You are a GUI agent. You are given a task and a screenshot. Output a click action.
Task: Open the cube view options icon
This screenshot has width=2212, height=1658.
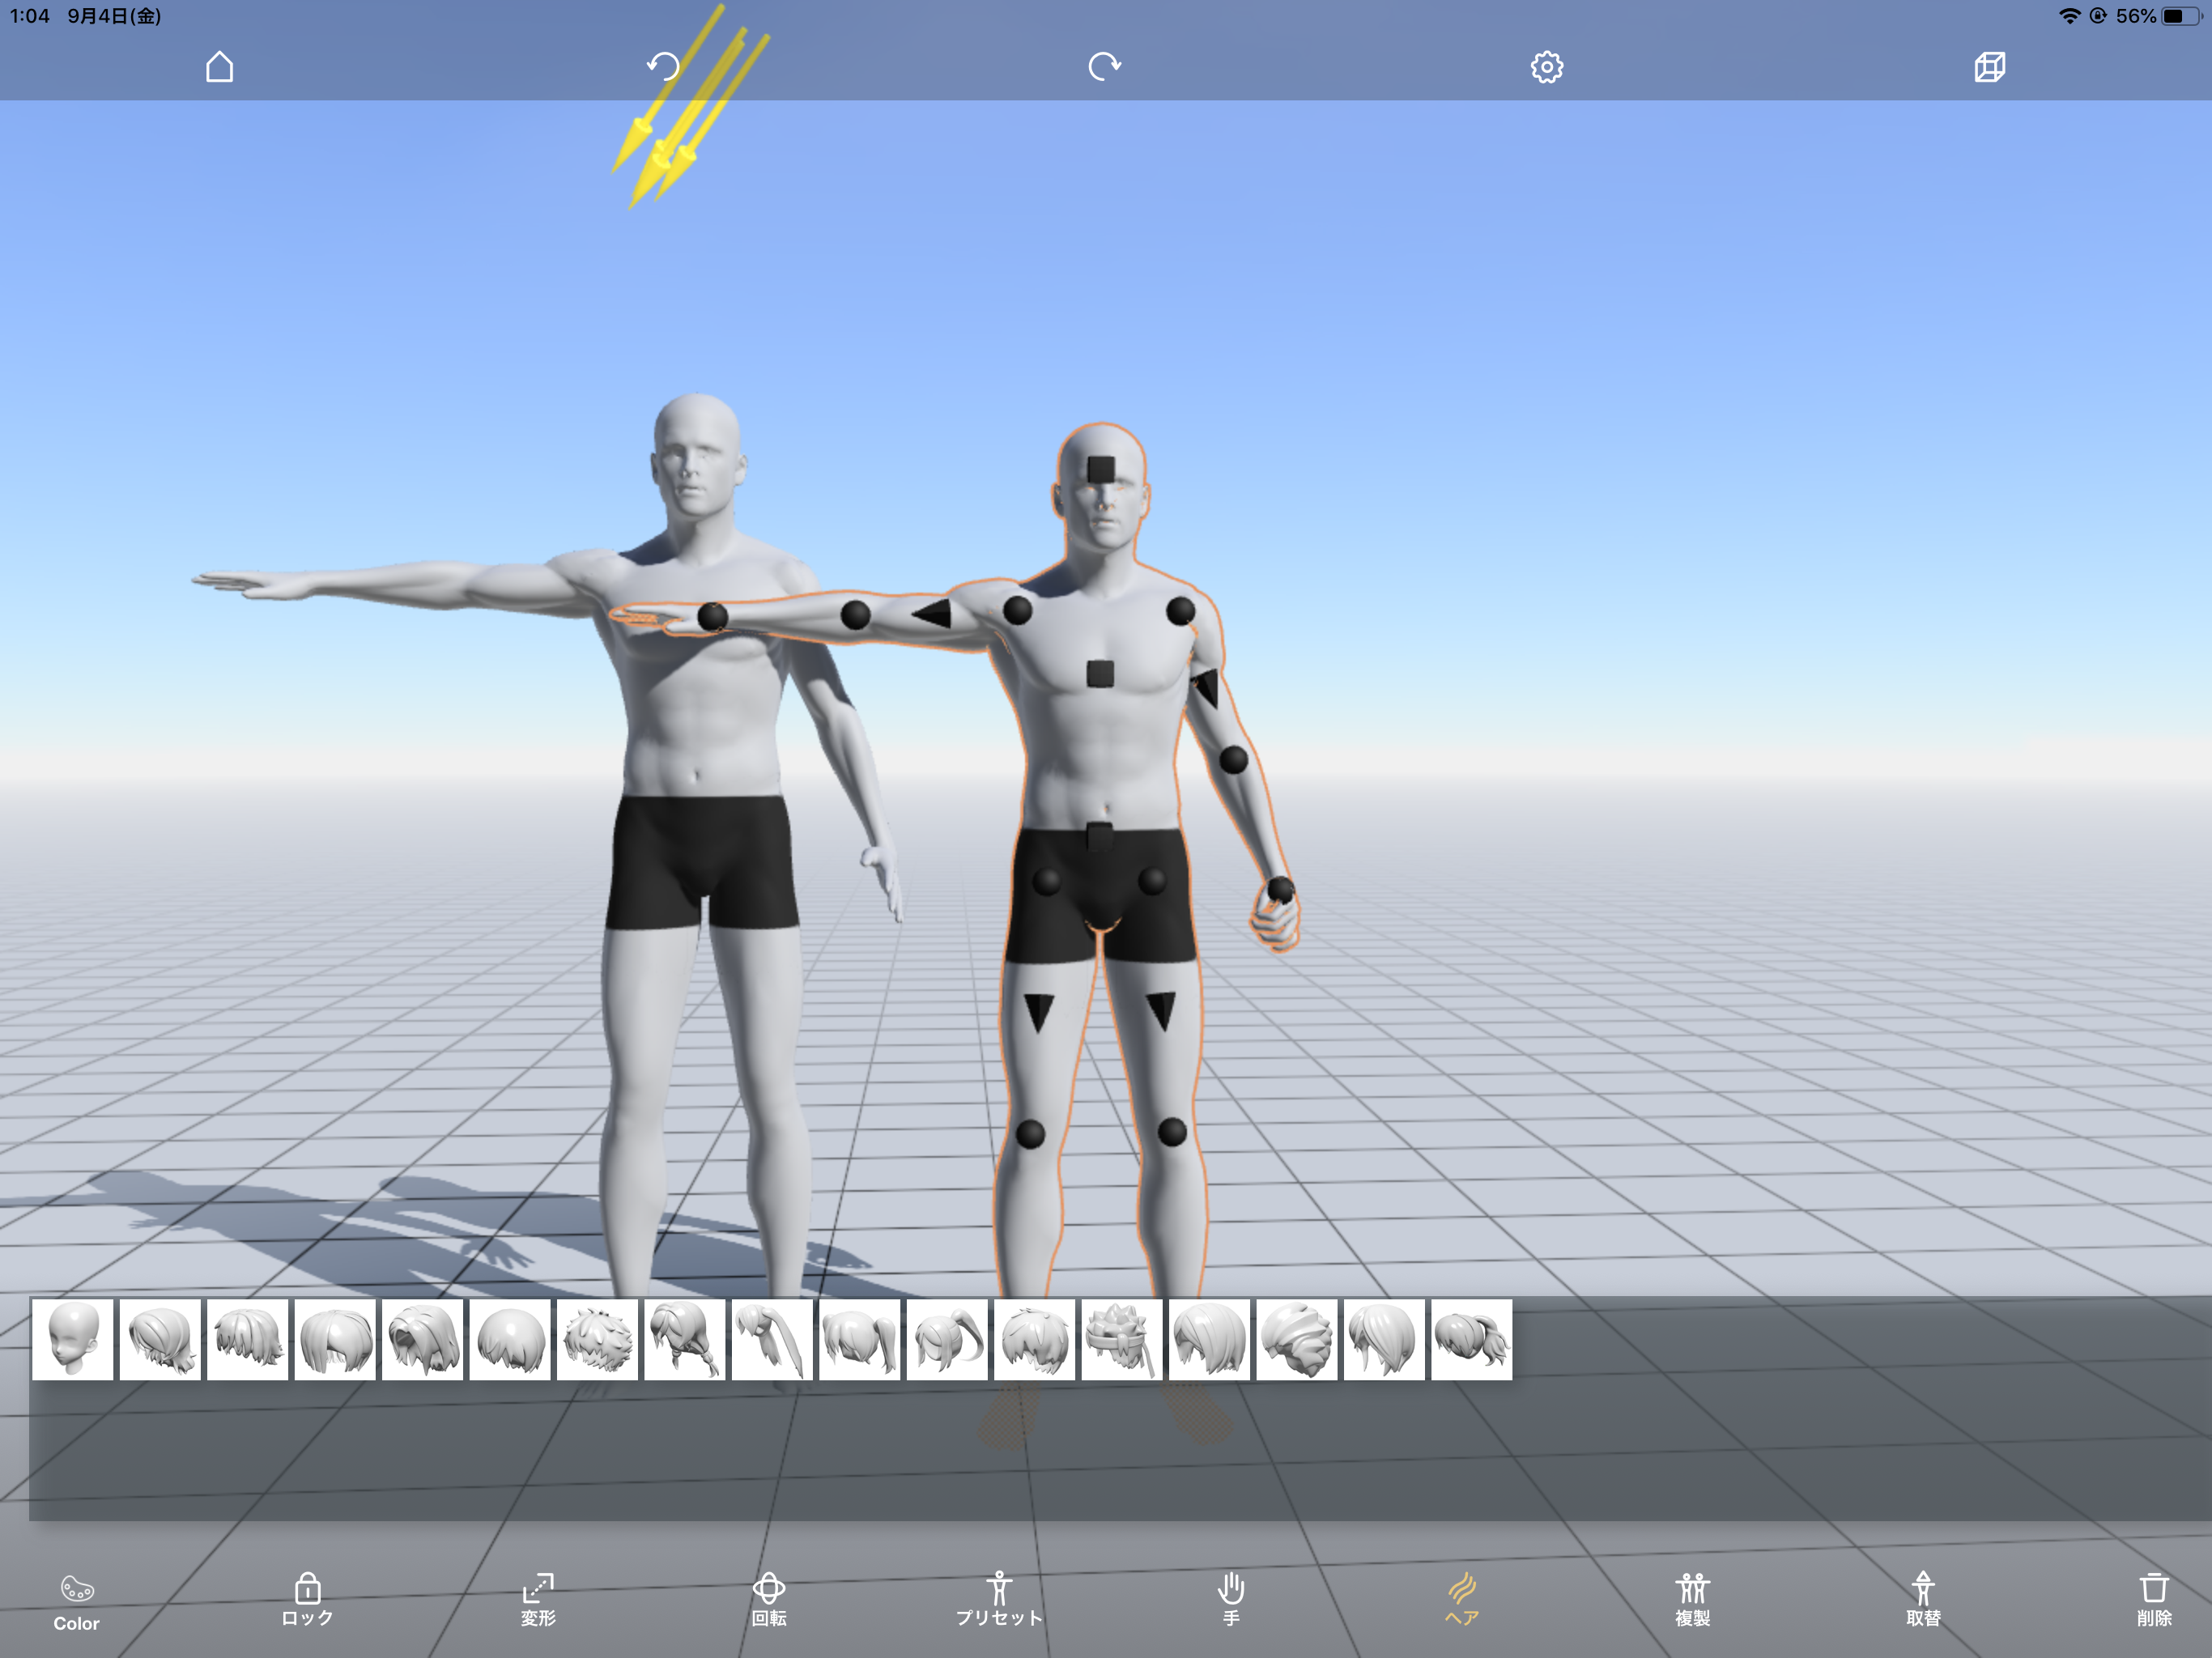coord(1989,67)
